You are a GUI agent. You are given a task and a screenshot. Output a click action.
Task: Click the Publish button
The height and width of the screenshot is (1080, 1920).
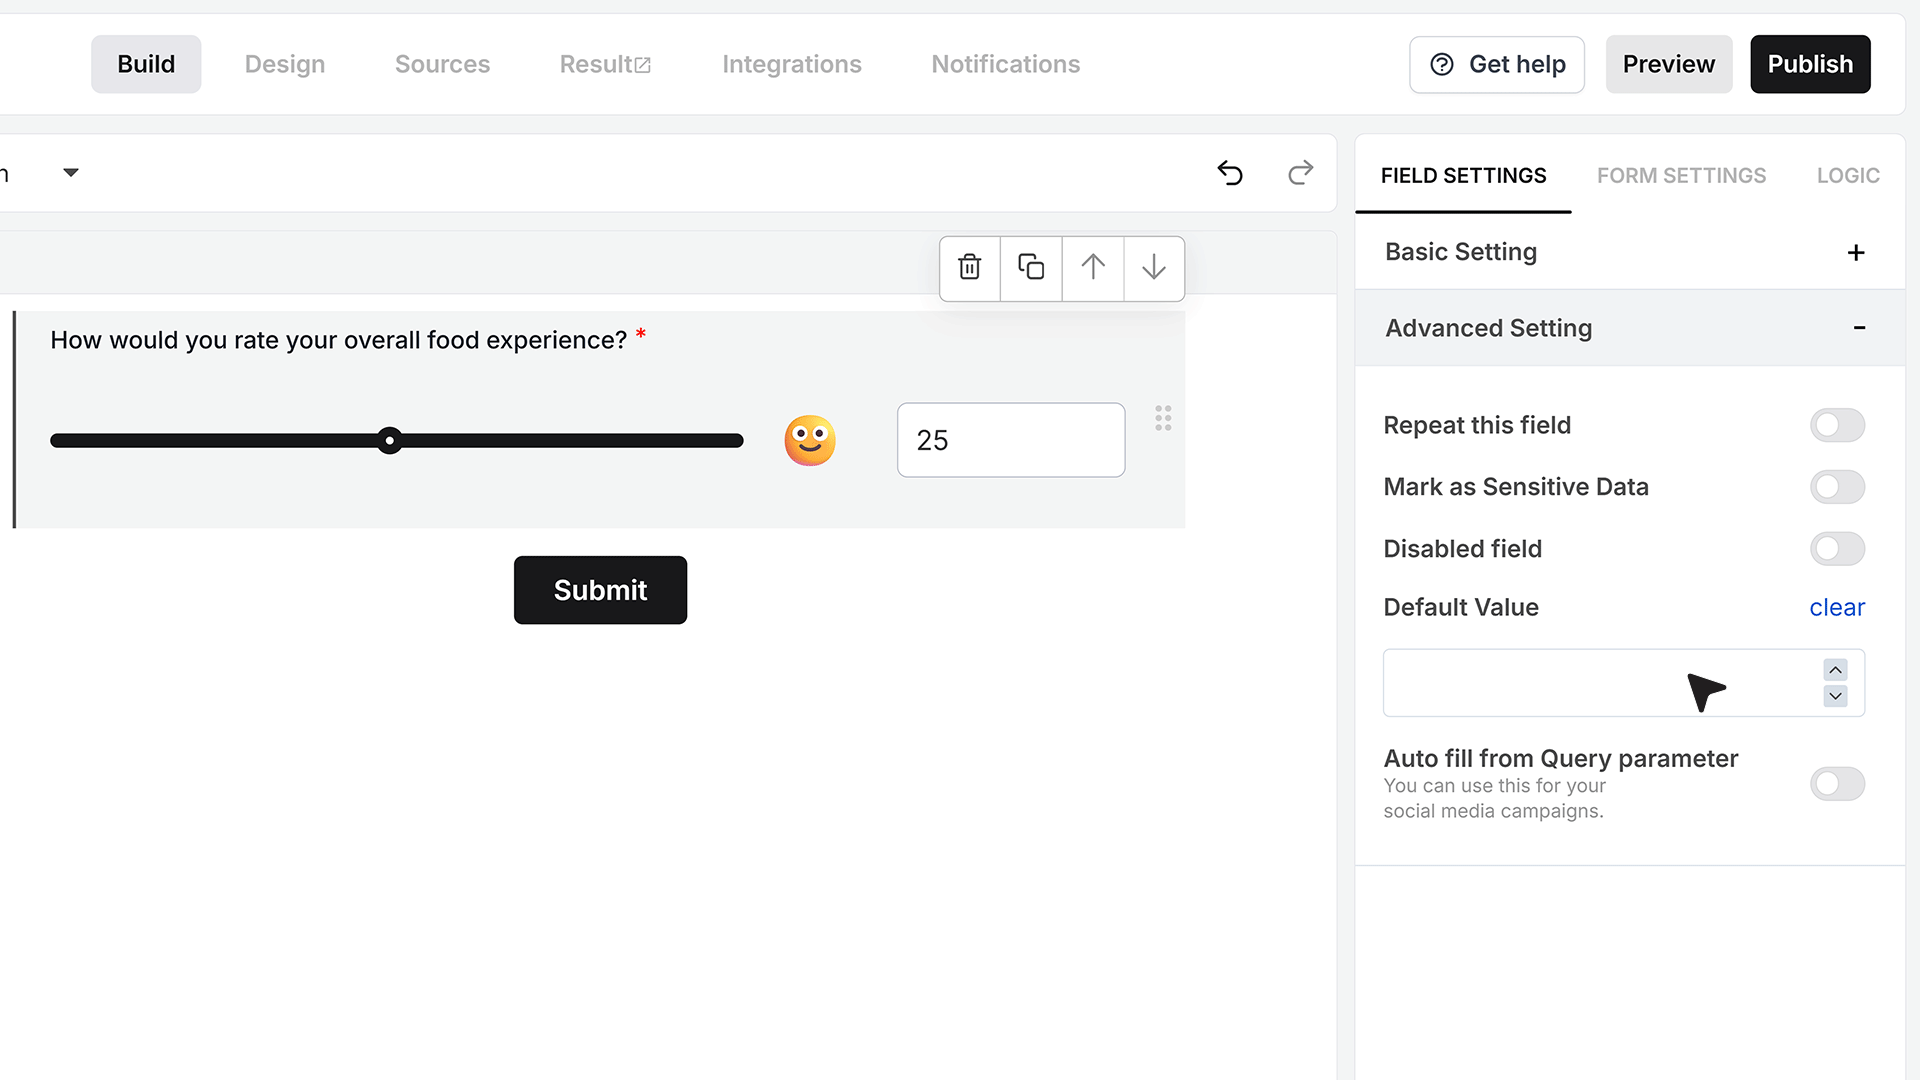click(1810, 64)
